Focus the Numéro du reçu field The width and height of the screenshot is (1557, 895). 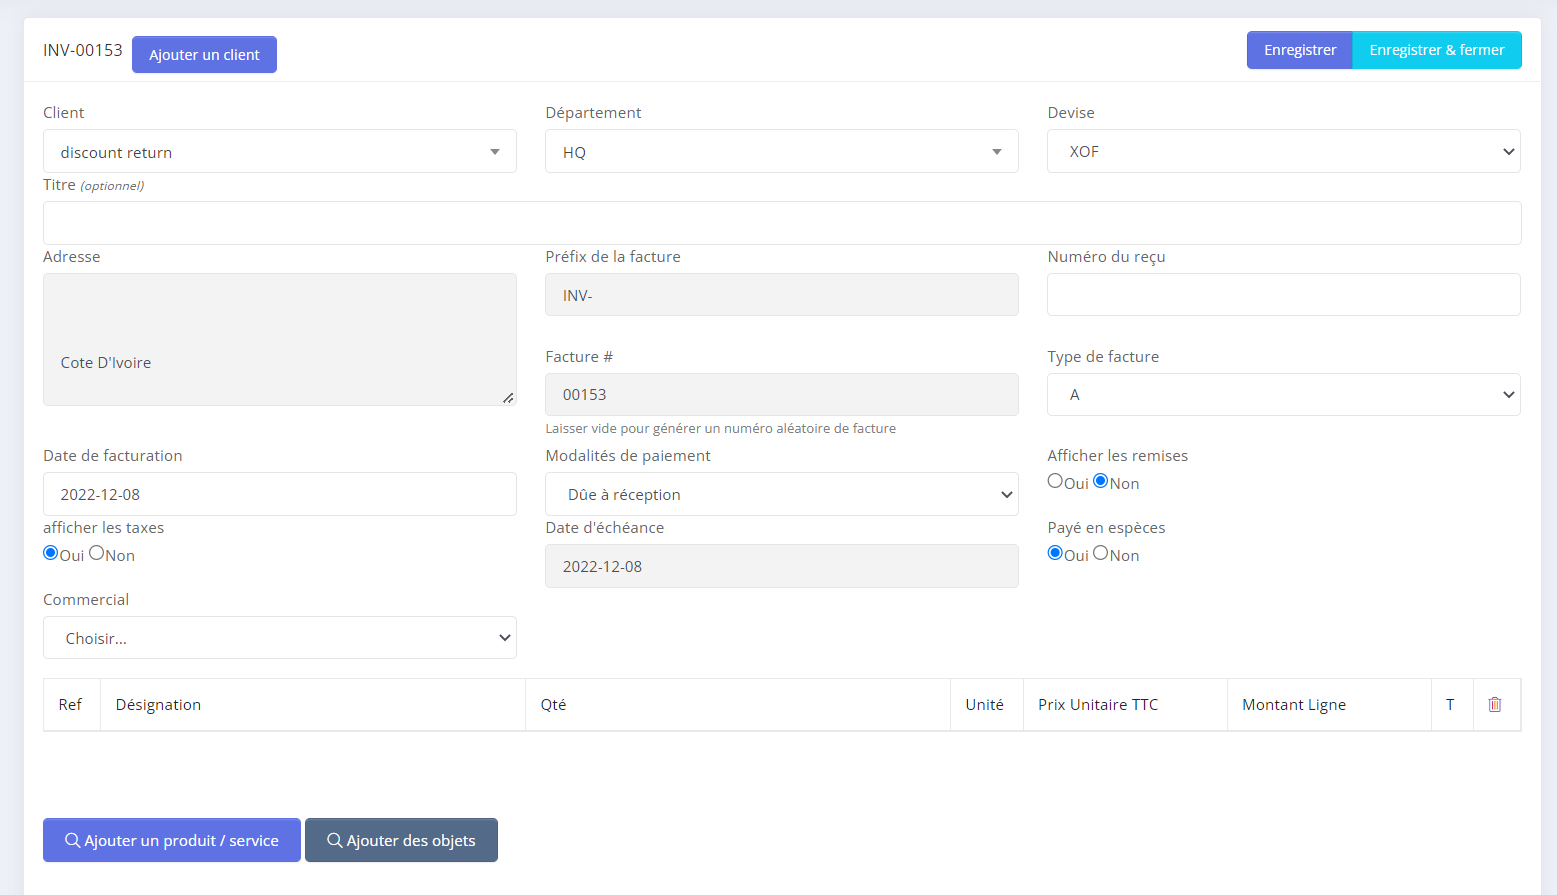(x=1283, y=295)
